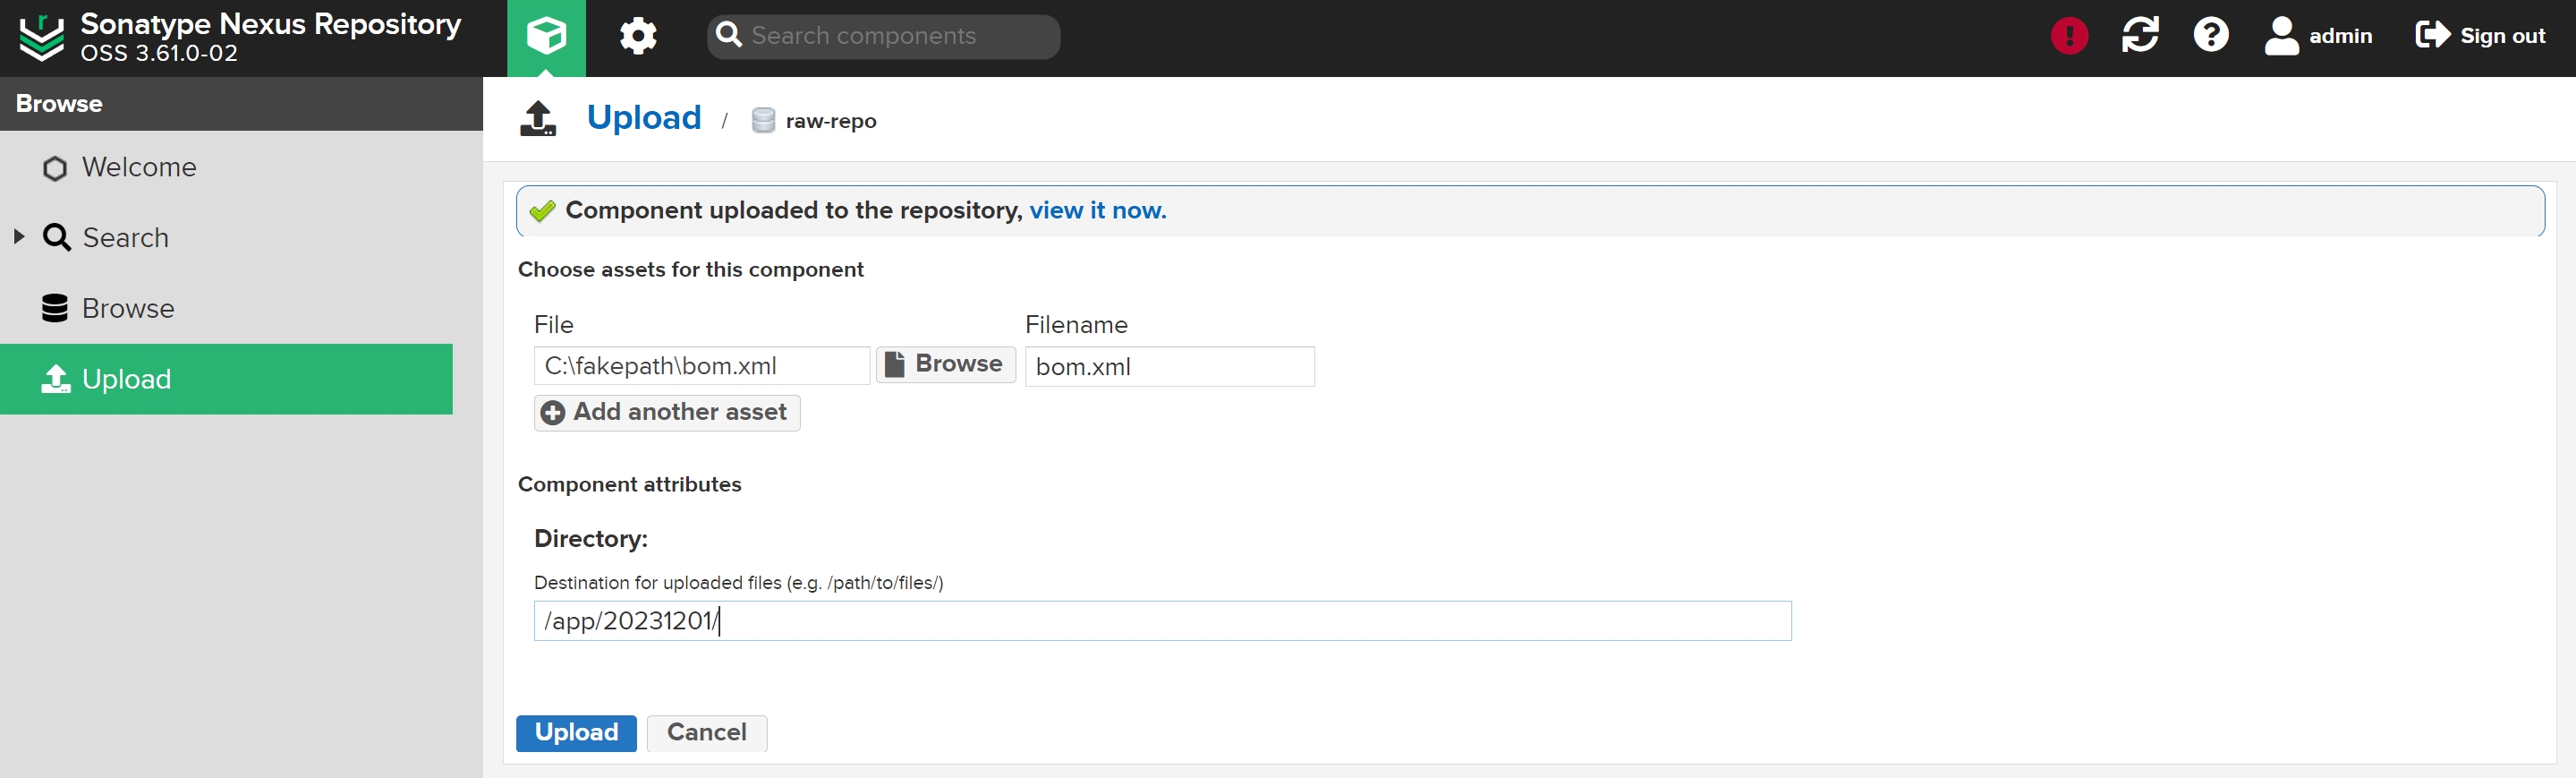Click the red system status alert icon
2576x778 pixels.
click(2068, 36)
